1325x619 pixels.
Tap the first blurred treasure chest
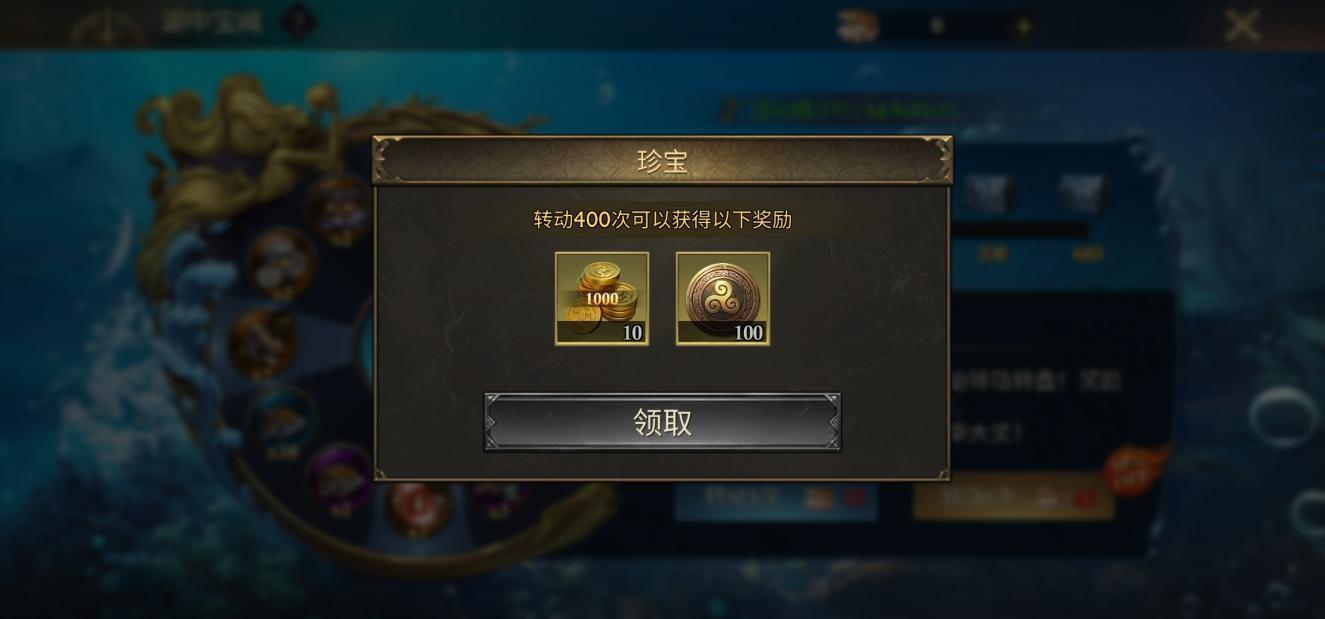tap(990, 193)
